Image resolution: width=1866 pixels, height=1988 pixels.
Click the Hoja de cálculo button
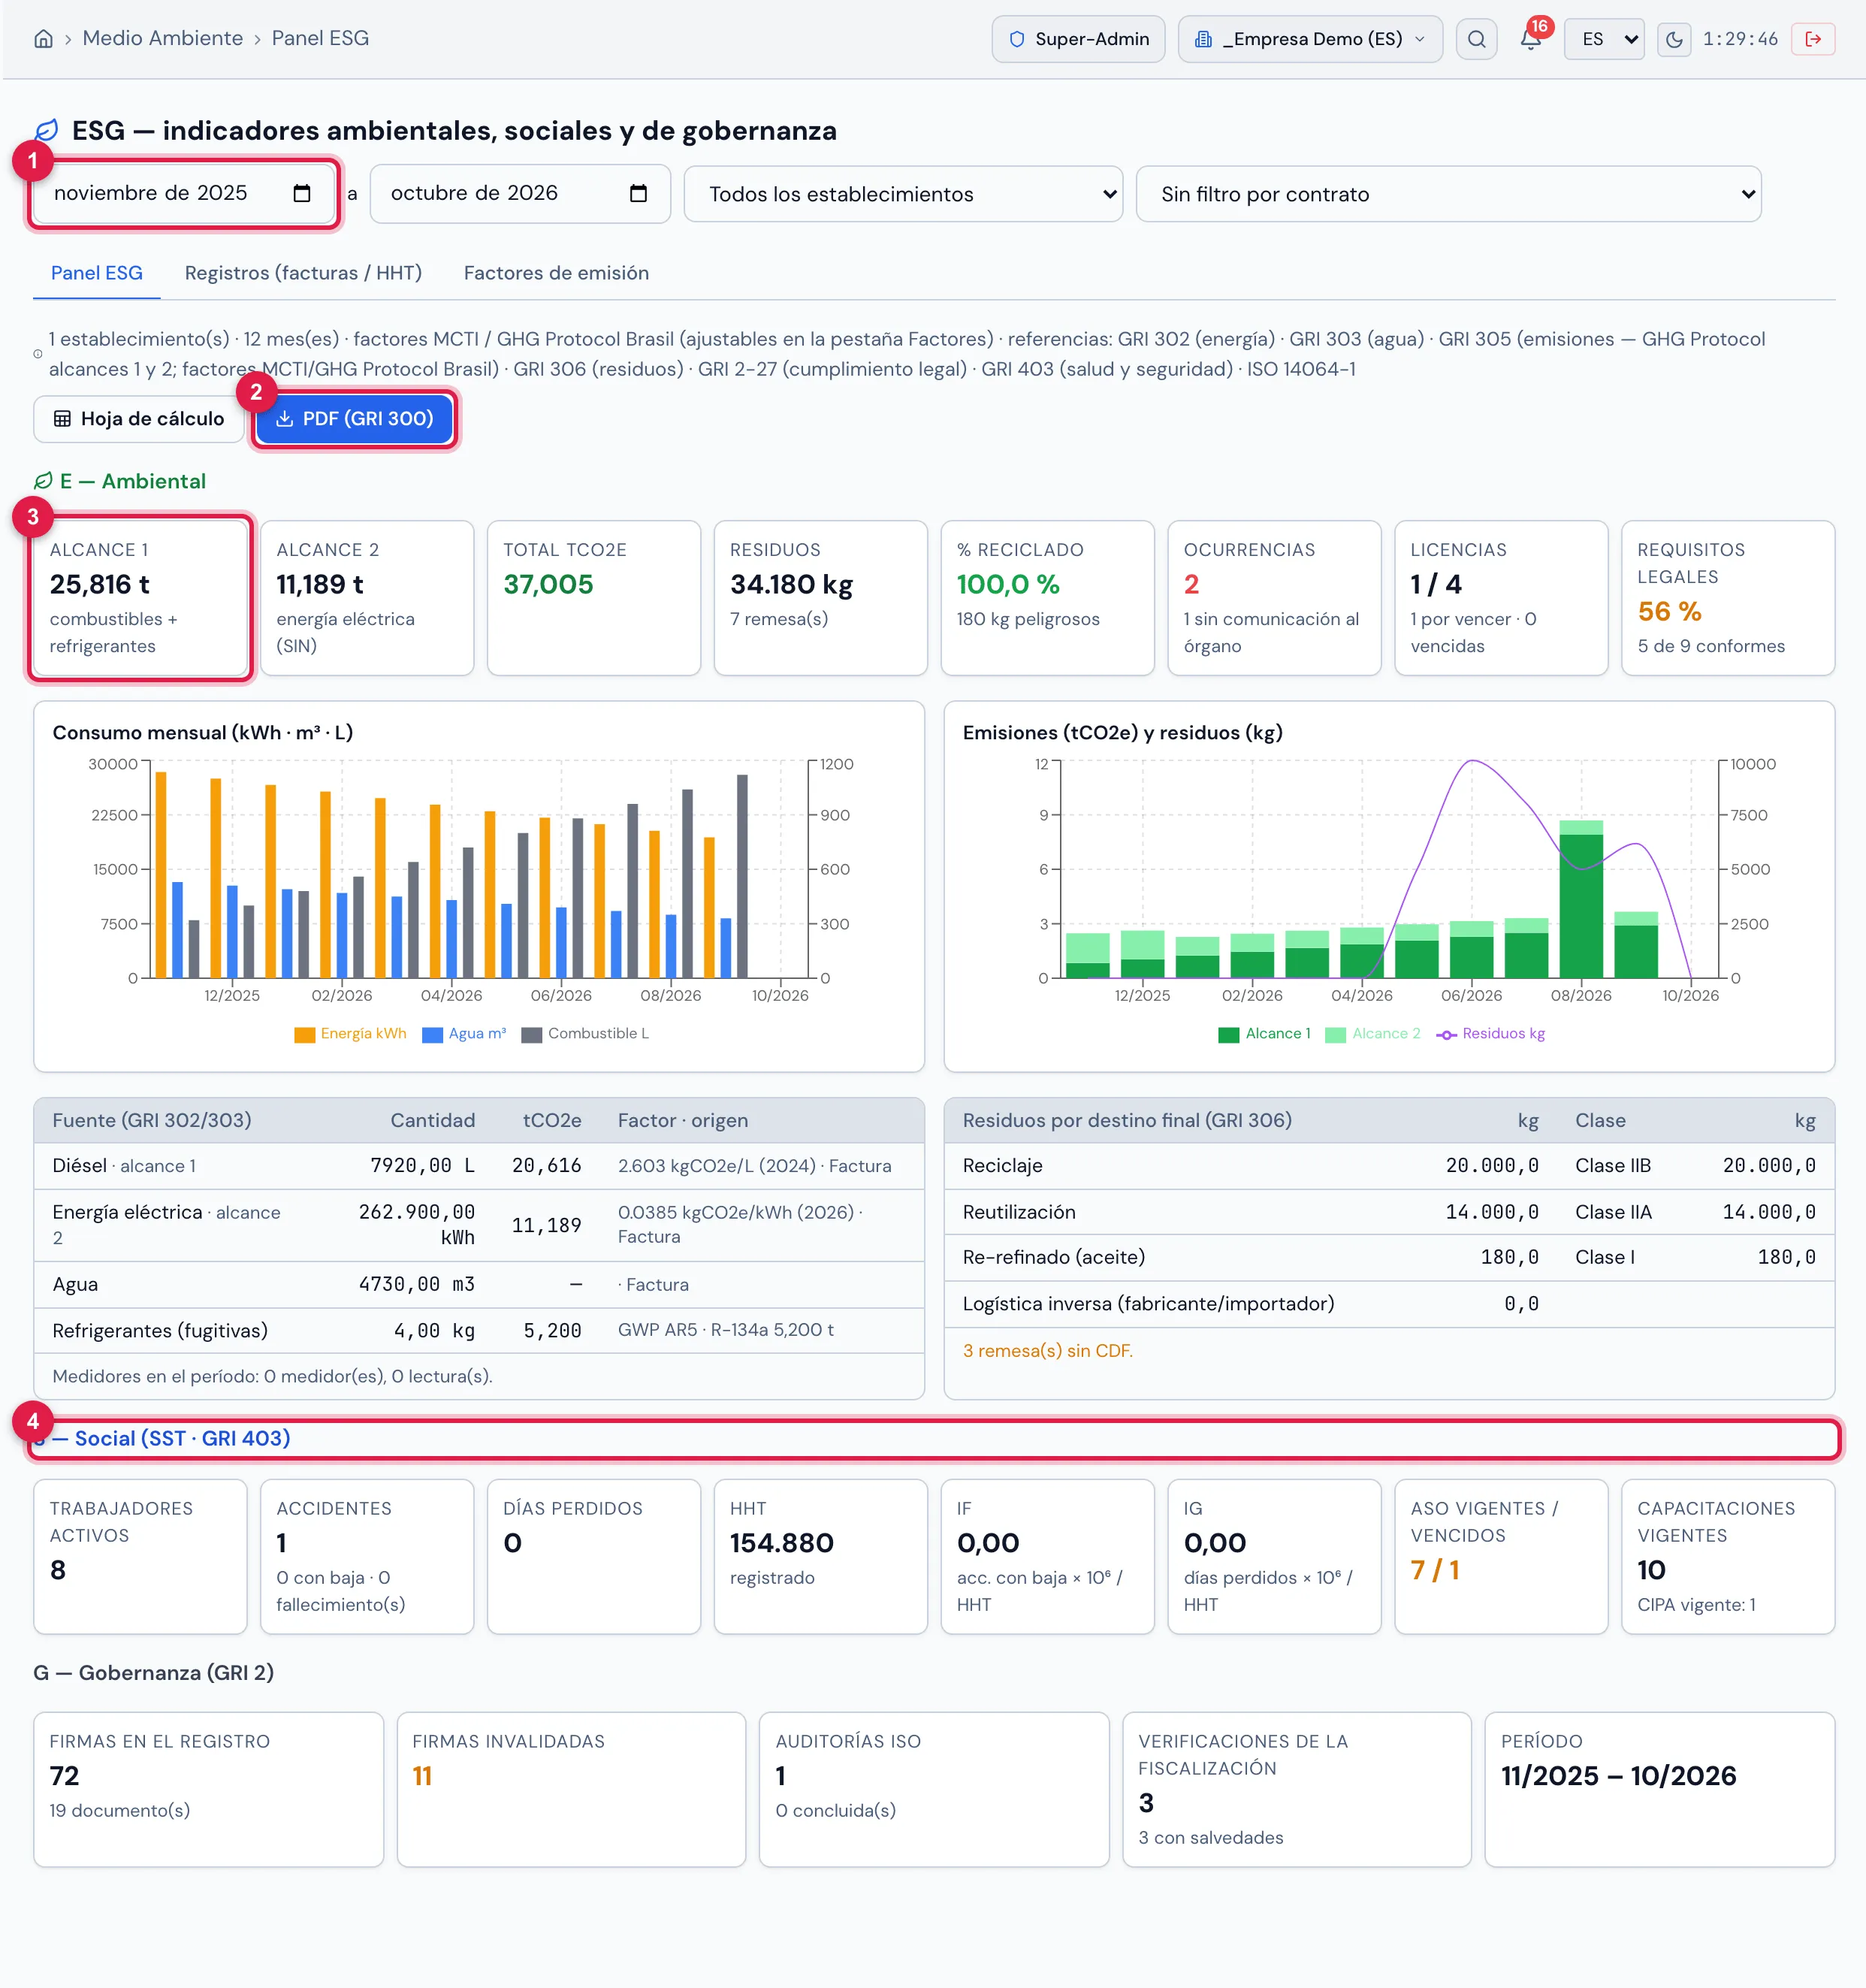click(139, 419)
